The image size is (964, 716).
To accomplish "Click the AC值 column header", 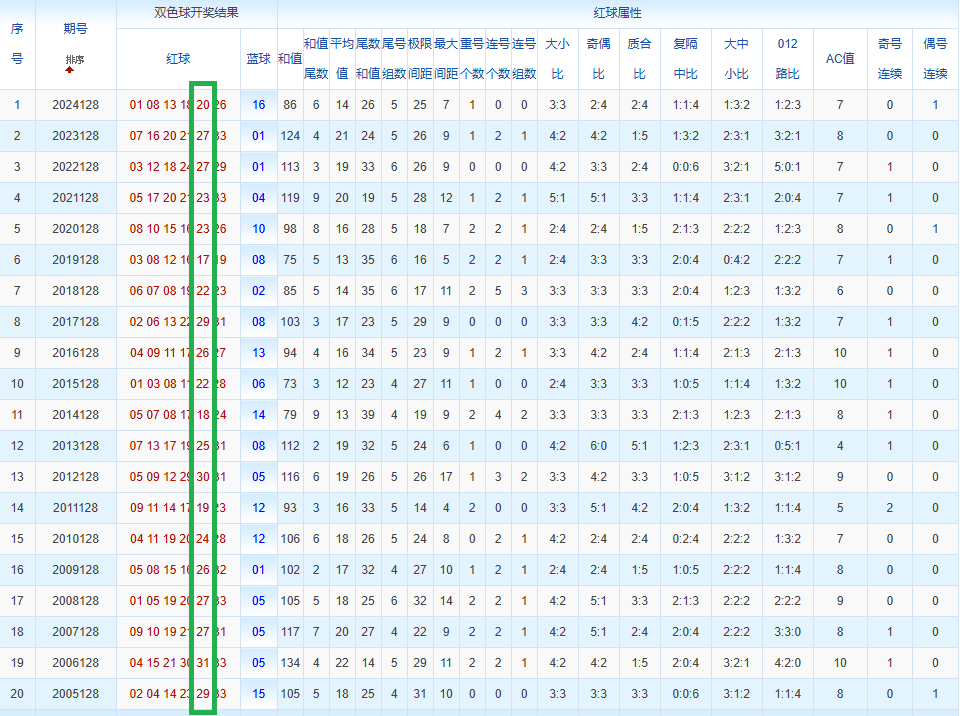I will point(840,59).
